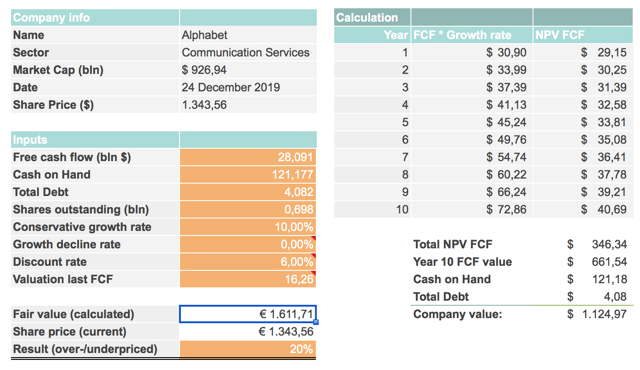
Task: Select the Market Cap value $ 926,94
Action: [x=248, y=70]
